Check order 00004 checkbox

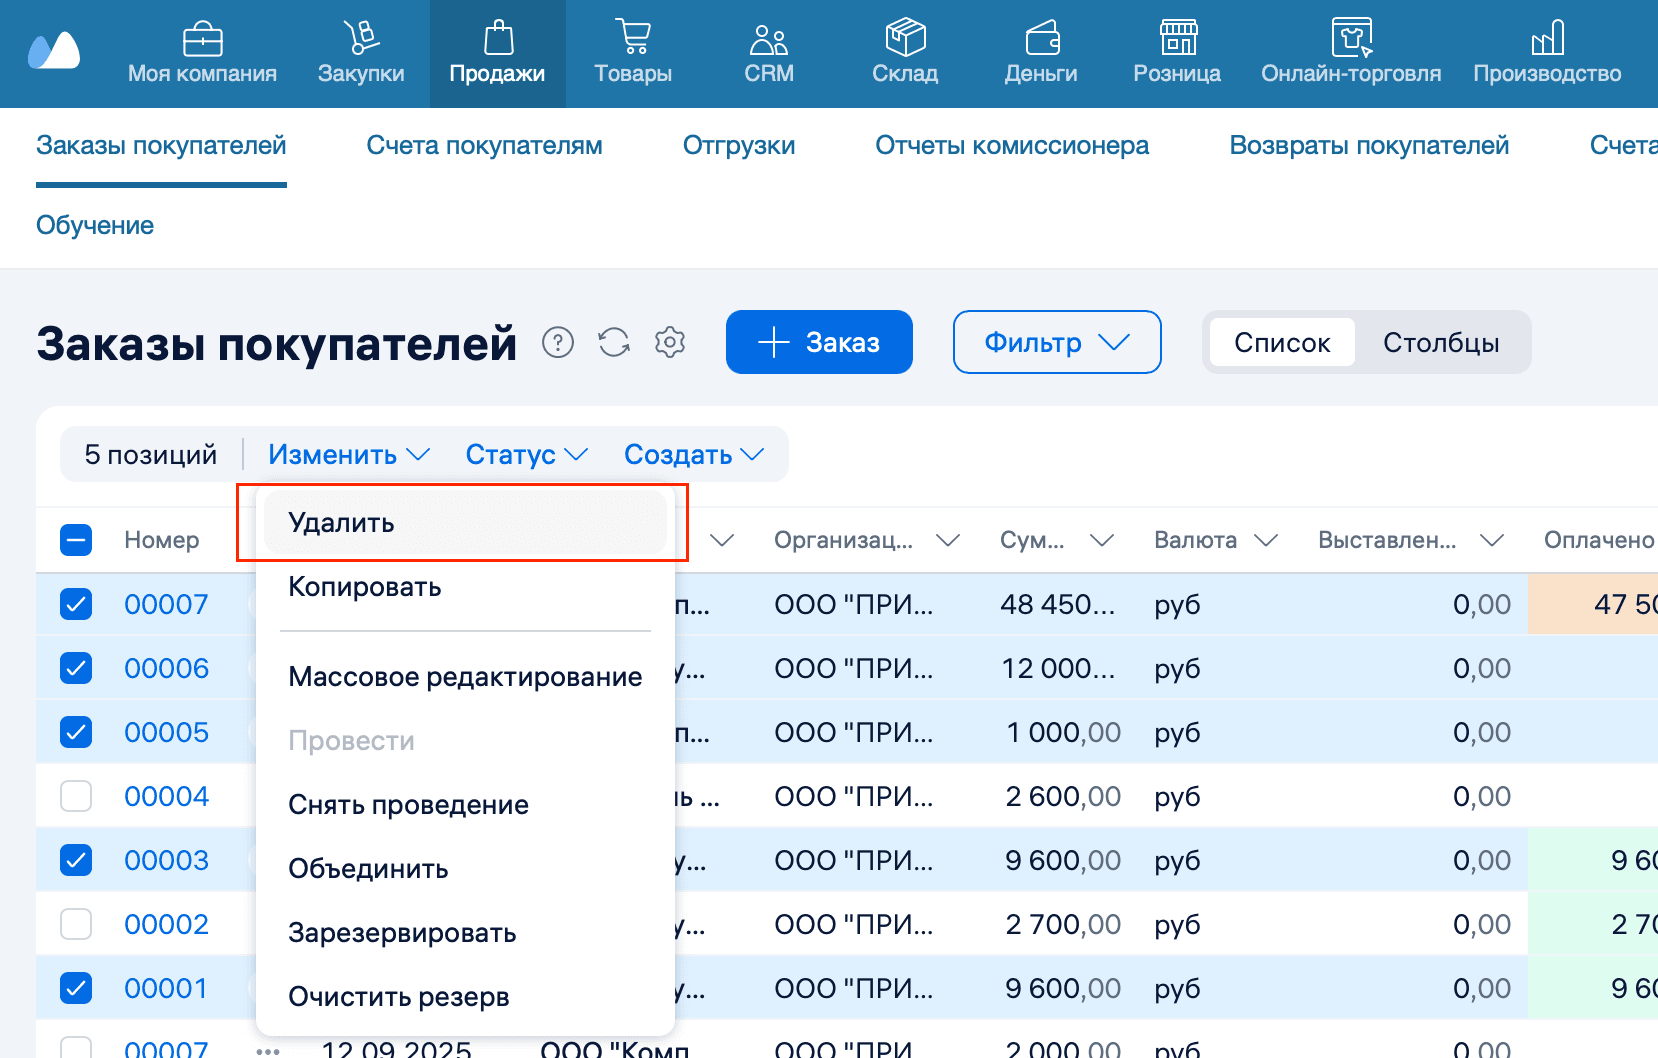(x=76, y=796)
